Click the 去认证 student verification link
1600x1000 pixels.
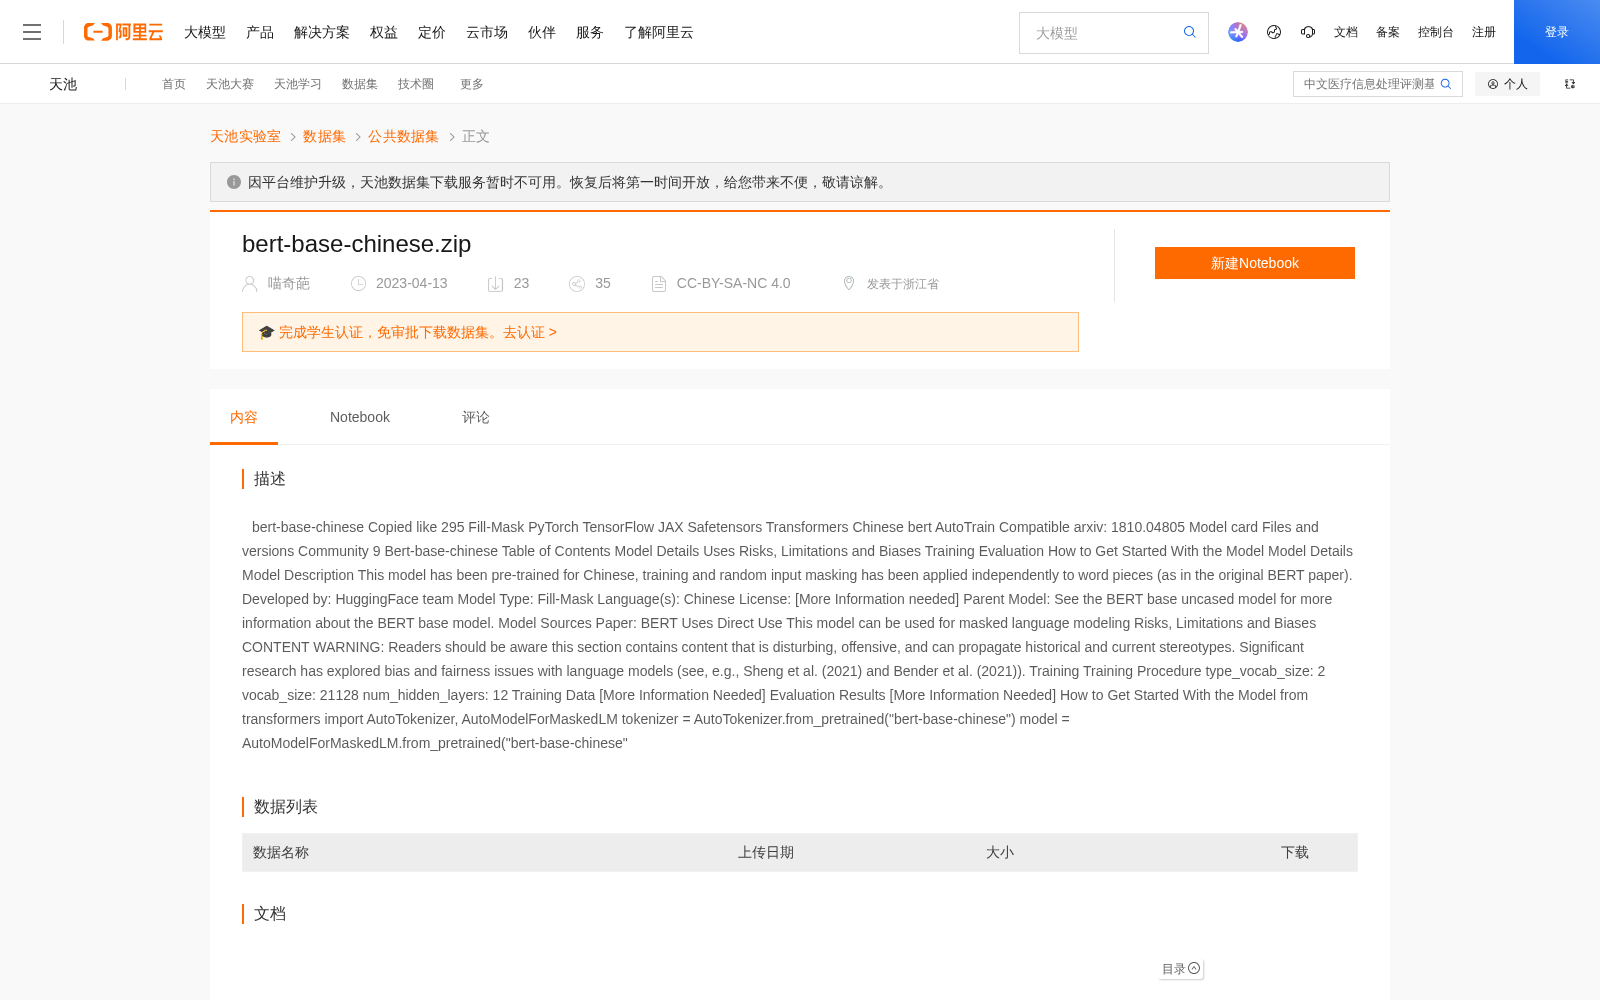(530, 332)
